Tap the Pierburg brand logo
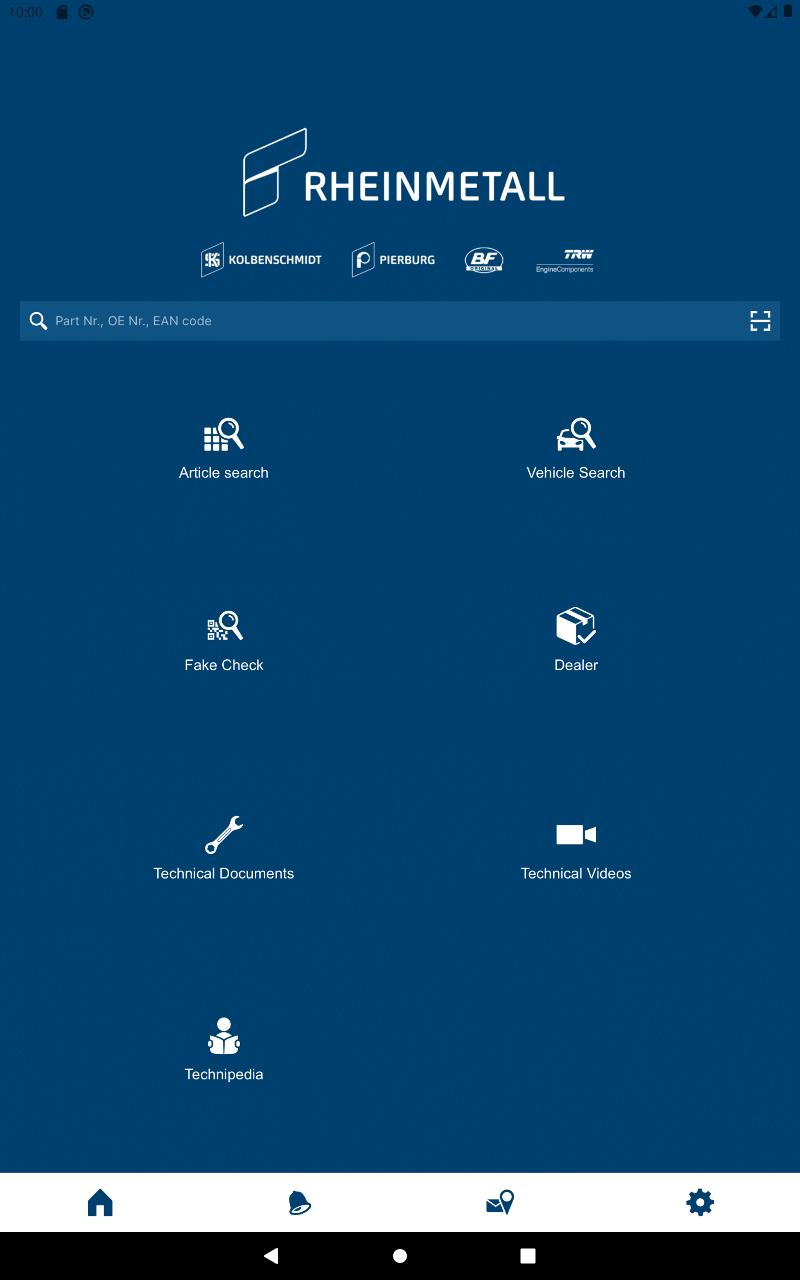Screen dimensions: 800x1280 coord(393,260)
